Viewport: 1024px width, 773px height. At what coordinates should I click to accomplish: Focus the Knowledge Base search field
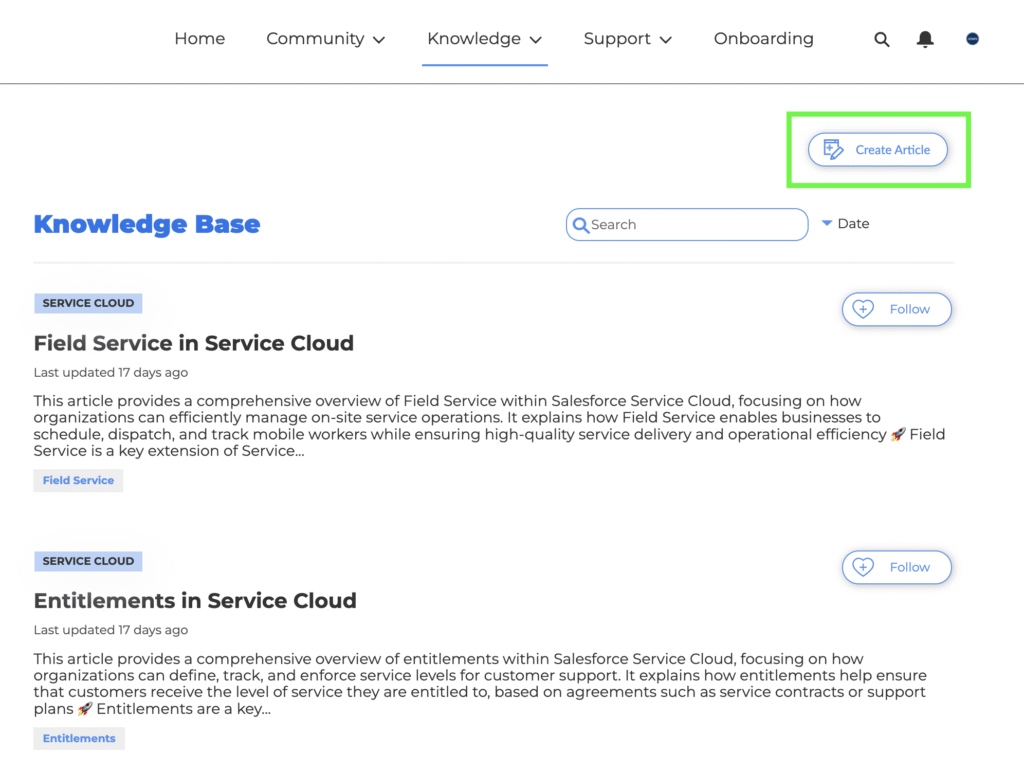(687, 225)
